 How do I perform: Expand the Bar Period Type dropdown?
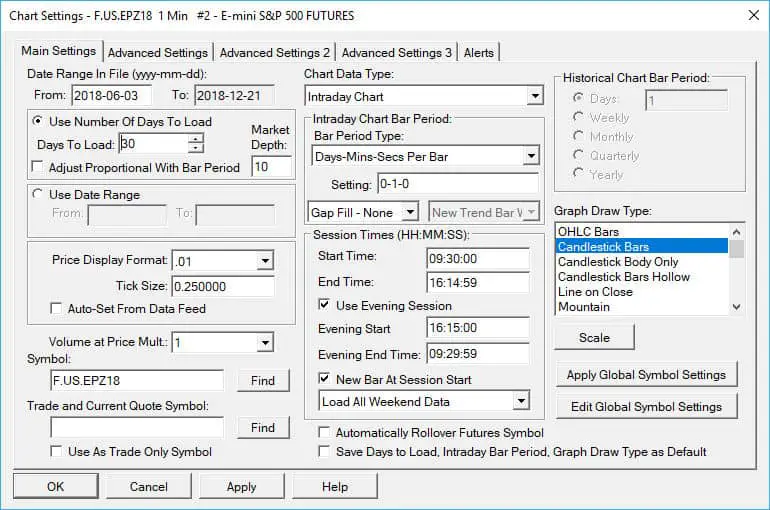point(531,157)
